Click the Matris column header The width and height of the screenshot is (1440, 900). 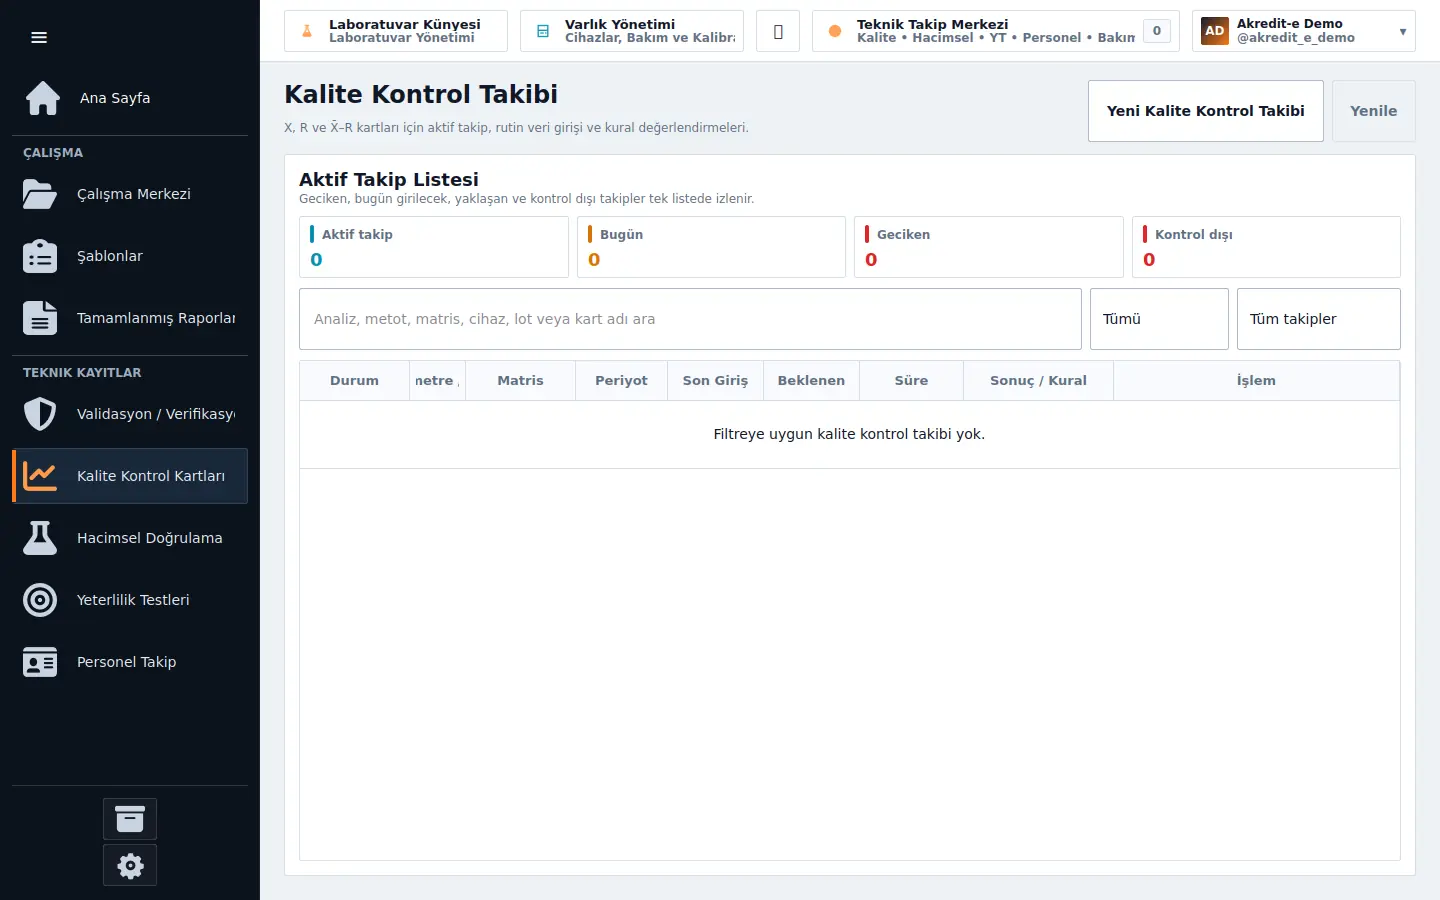click(521, 381)
